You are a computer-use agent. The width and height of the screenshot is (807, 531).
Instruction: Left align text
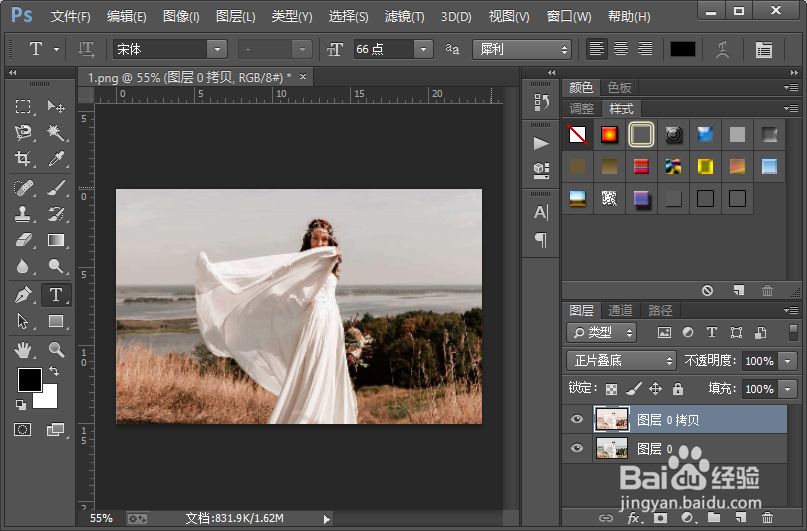coord(597,49)
